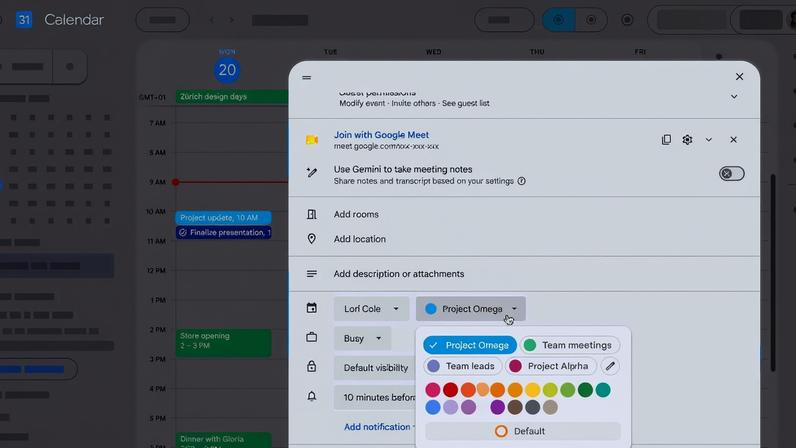
Task: Expand the Guest permissions section
Action: tap(734, 97)
